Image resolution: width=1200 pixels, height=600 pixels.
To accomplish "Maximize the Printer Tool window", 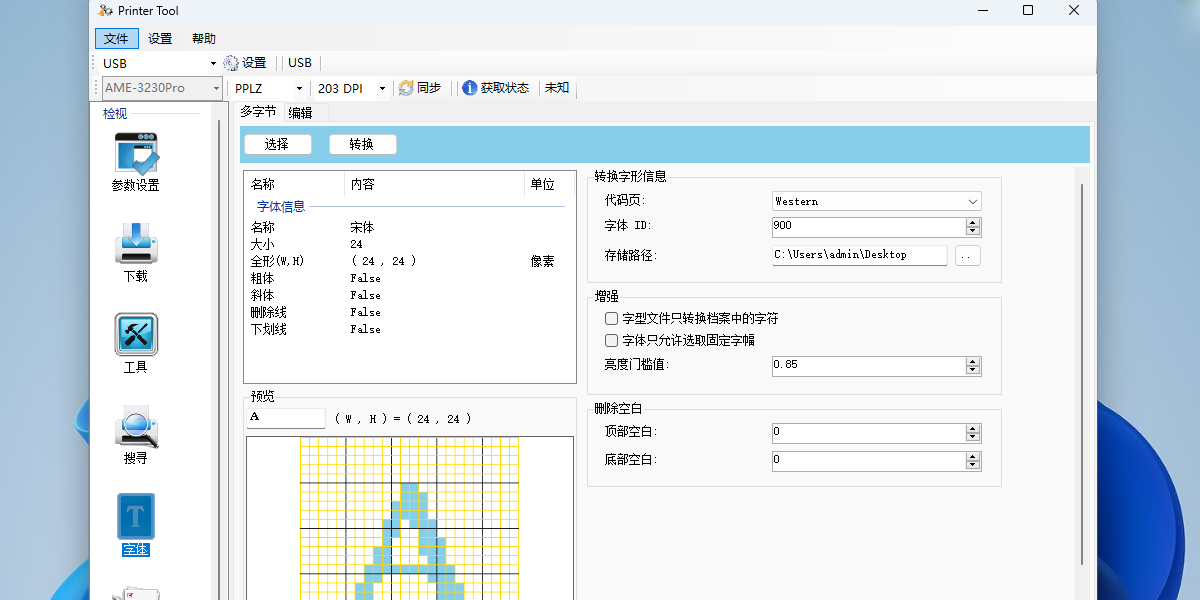I will tap(1028, 11).
